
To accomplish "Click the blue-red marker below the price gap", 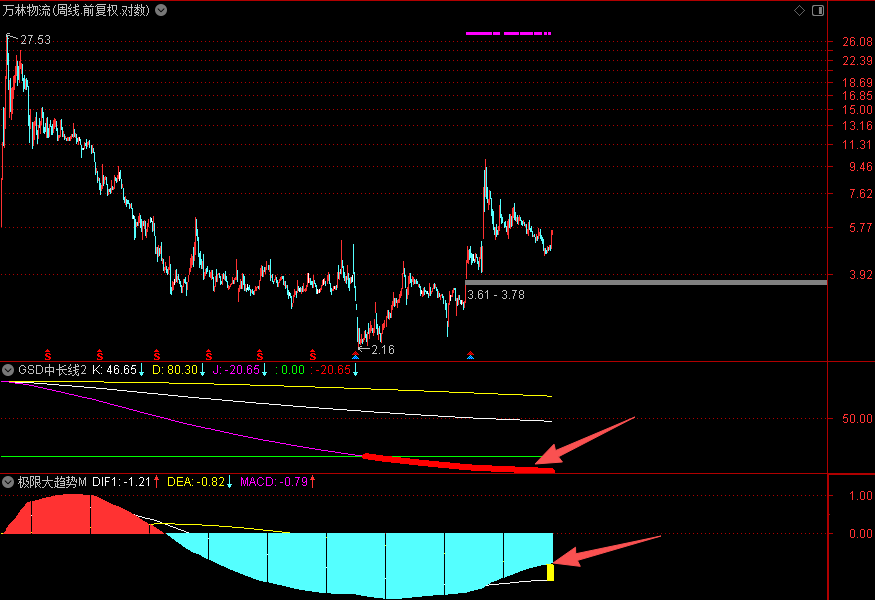I will point(471,354).
